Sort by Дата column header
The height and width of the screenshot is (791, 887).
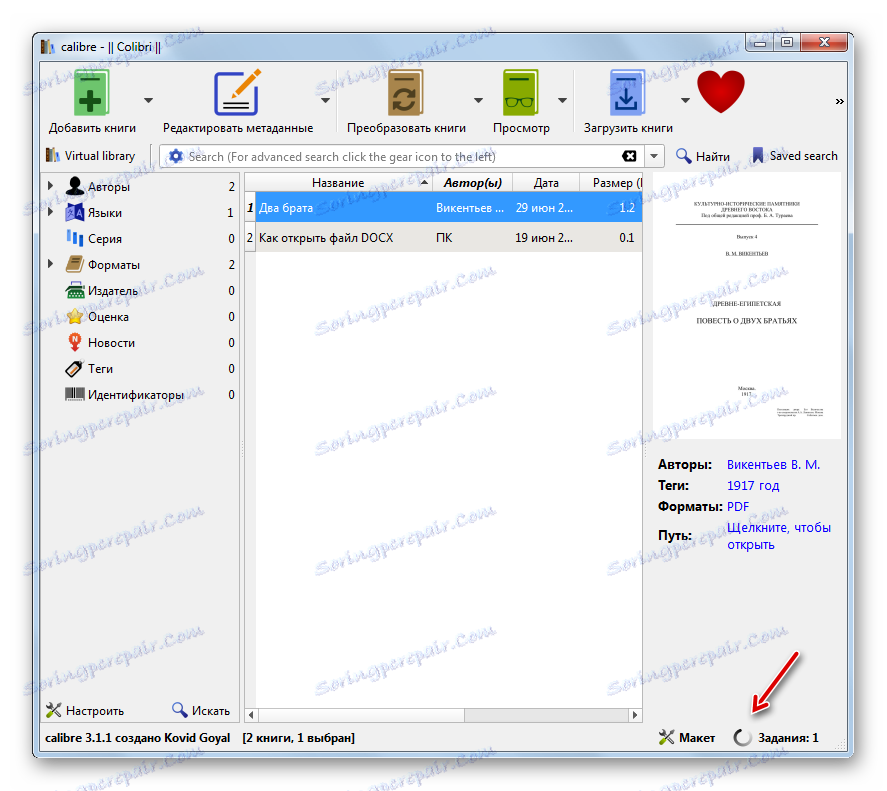546,183
